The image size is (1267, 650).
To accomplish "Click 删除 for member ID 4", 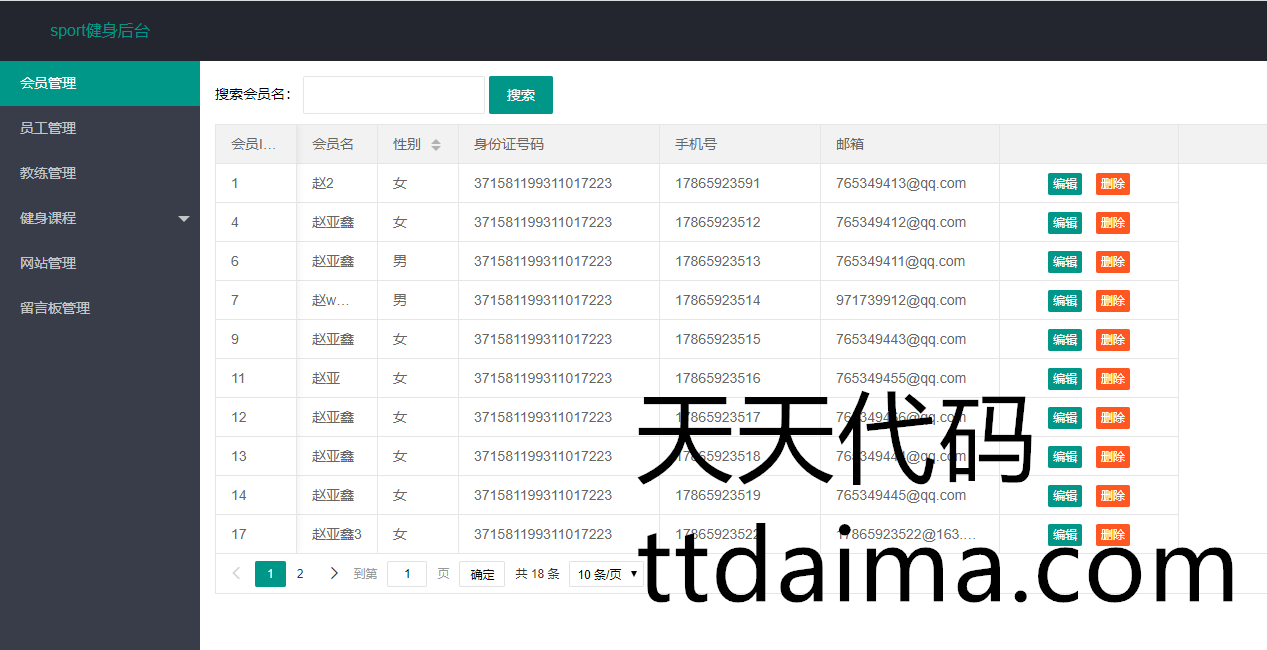I will (x=1112, y=223).
